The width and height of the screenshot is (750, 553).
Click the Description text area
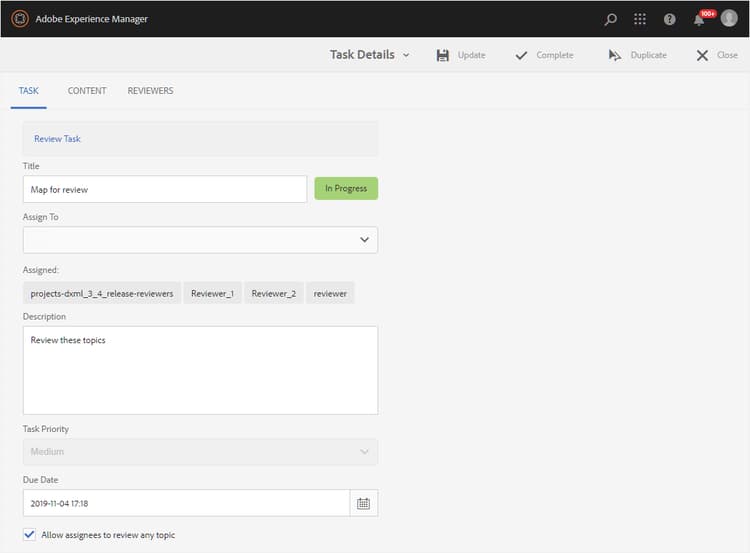(x=200, y=370)
